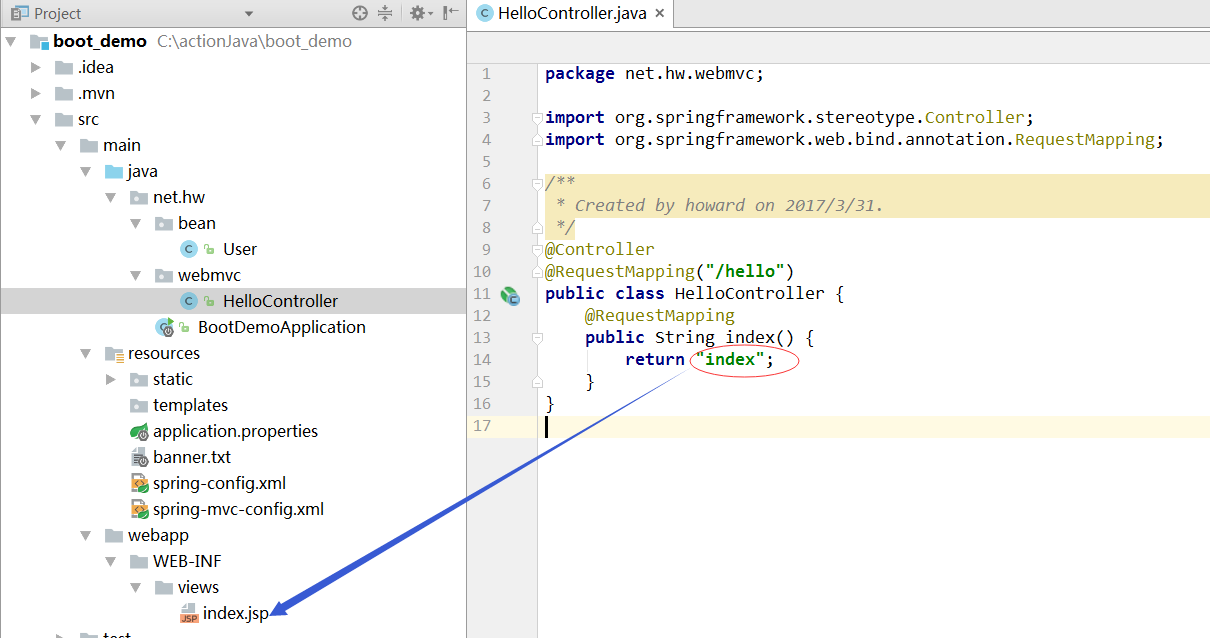Fold the import block at line 3
1210x638 pixels.
[538, 117]
